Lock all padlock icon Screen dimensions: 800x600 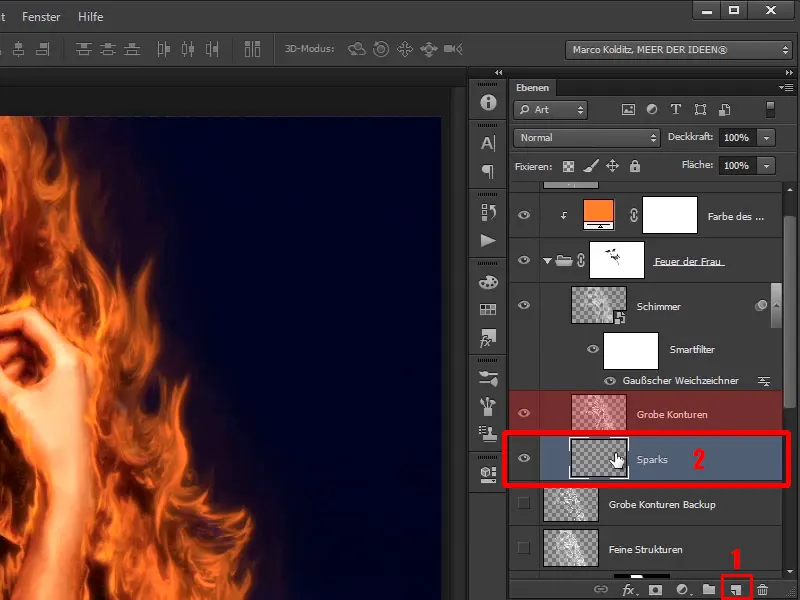635,166
